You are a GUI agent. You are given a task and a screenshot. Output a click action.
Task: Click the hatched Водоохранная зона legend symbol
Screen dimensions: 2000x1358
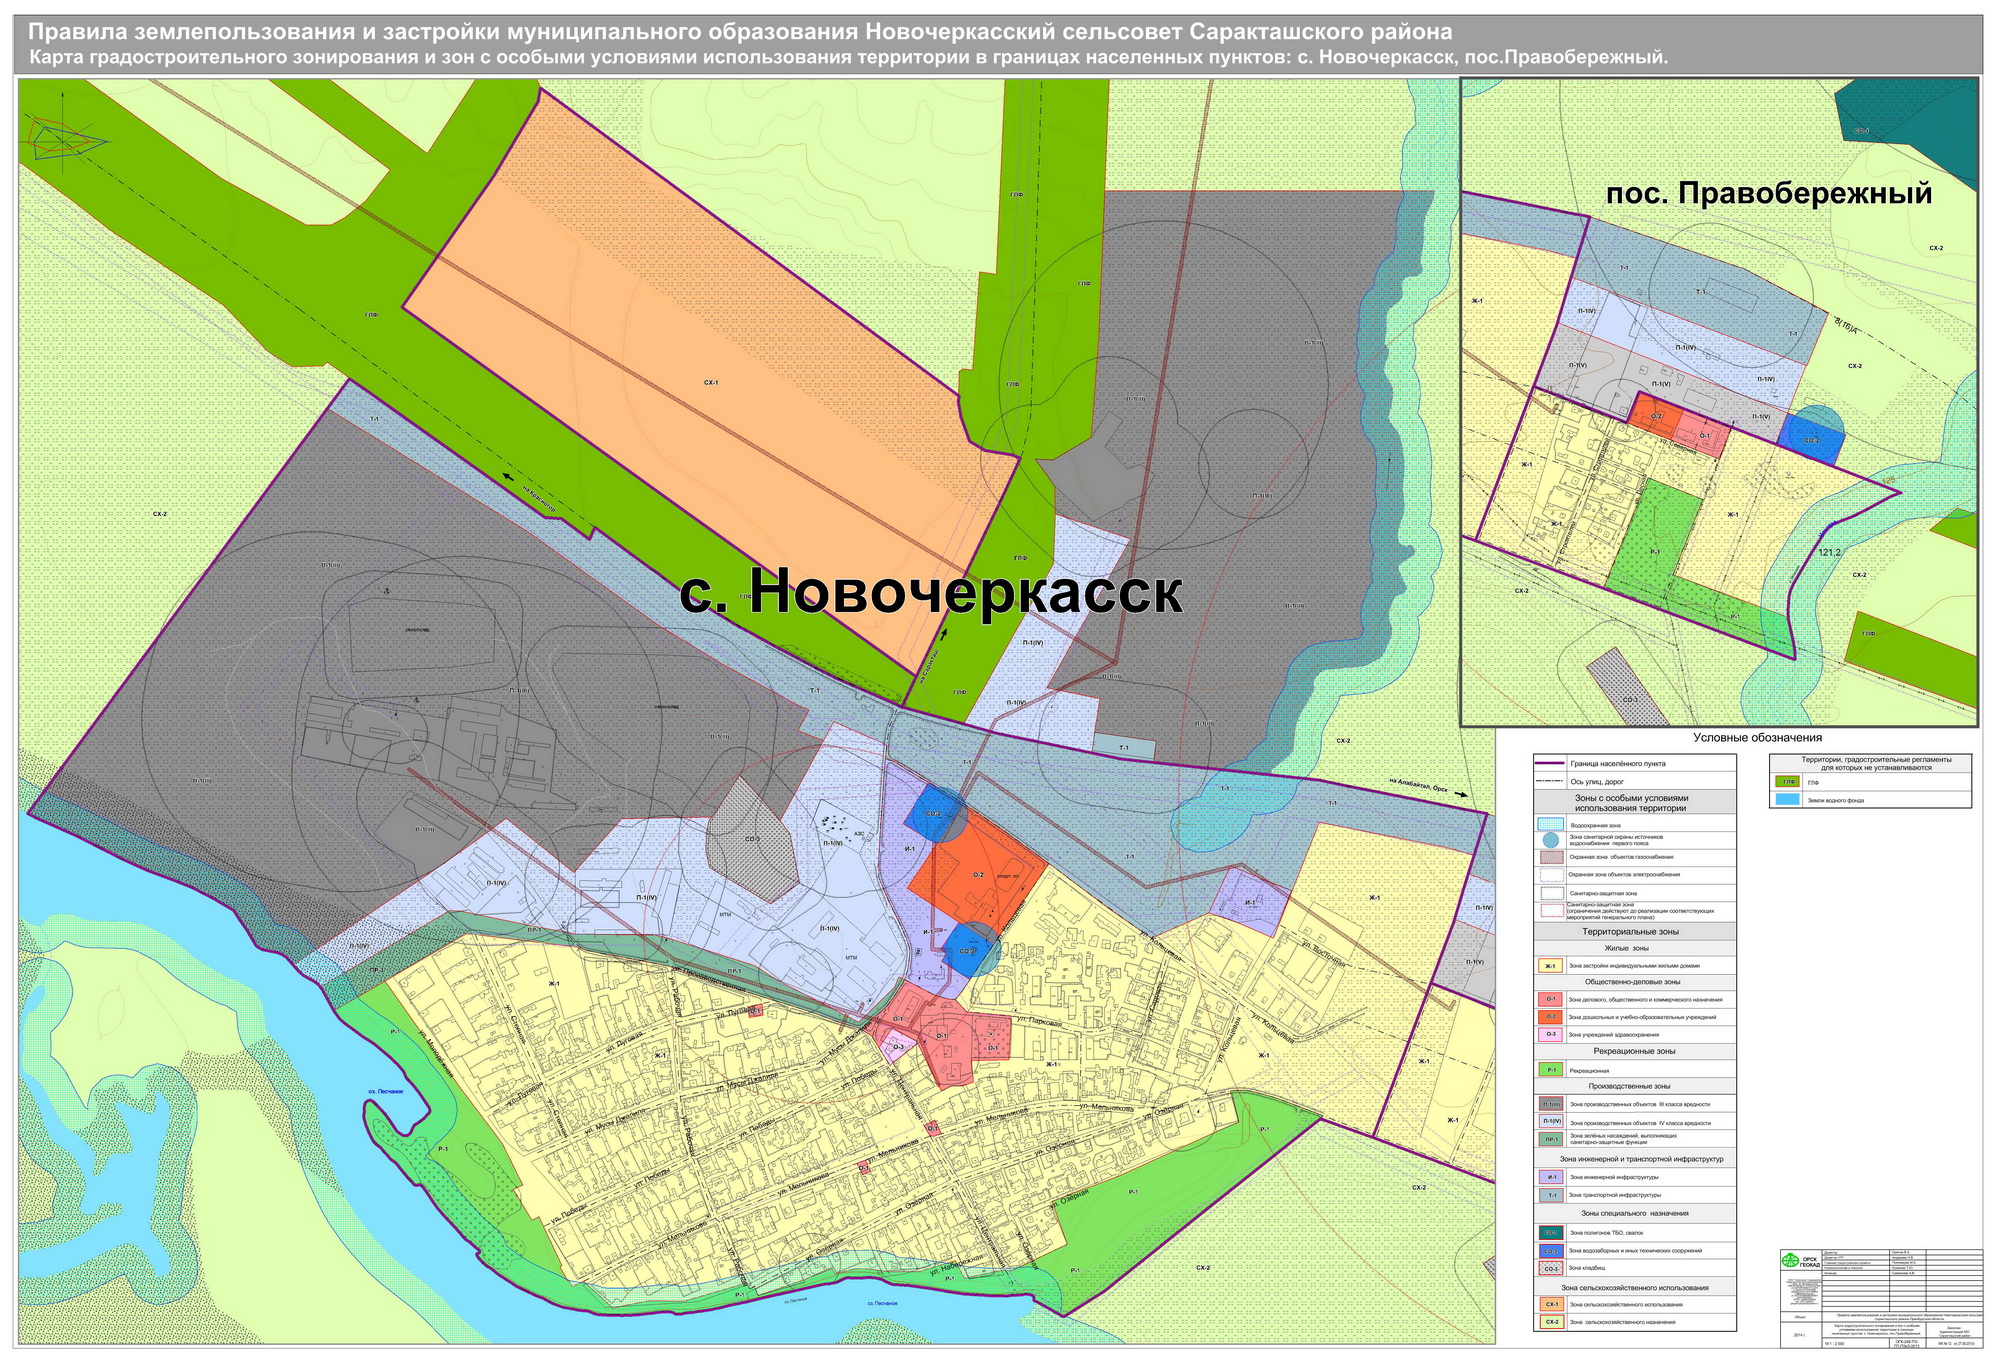(x=1551, y=825)
